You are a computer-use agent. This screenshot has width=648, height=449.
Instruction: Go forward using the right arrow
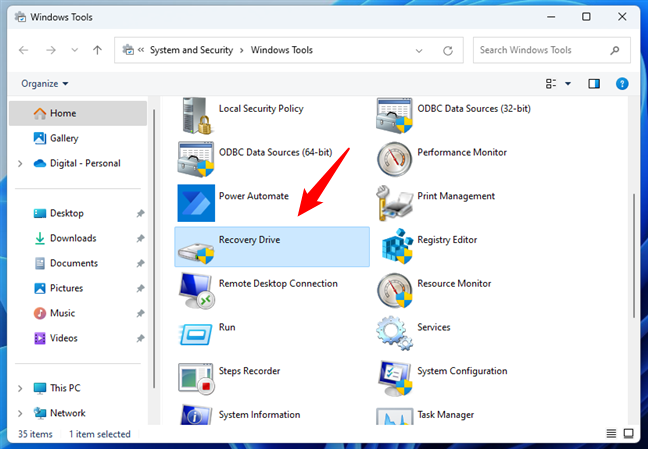pos(51,50)
